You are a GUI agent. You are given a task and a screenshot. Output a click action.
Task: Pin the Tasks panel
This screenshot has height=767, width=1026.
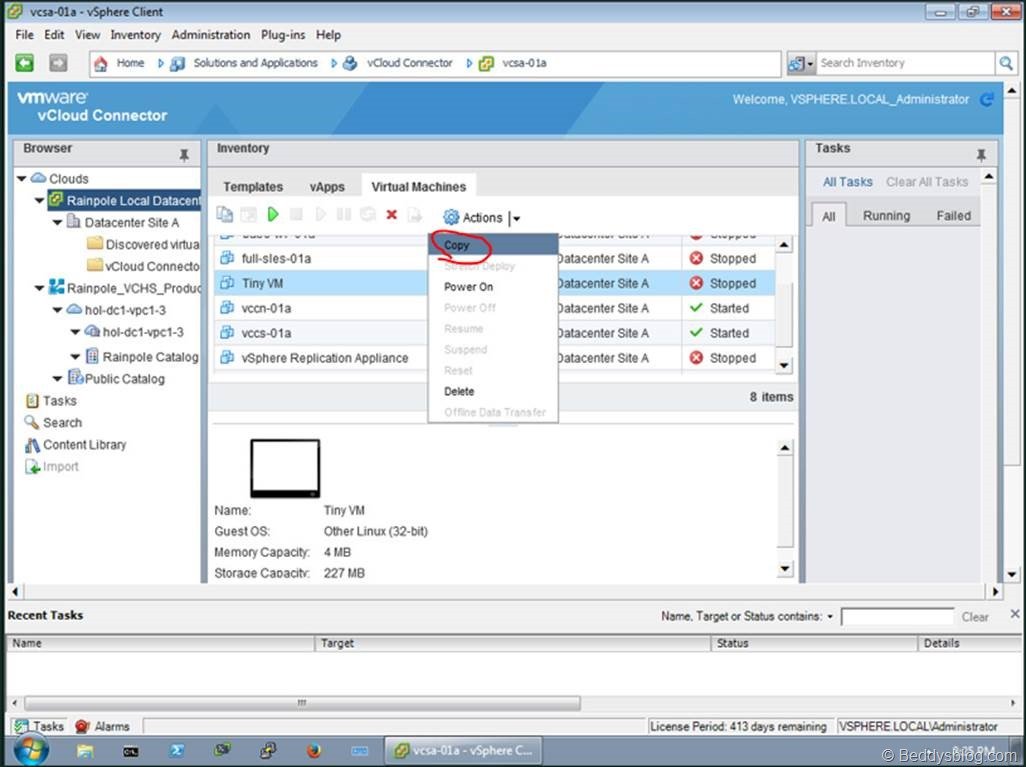[981, 155]
